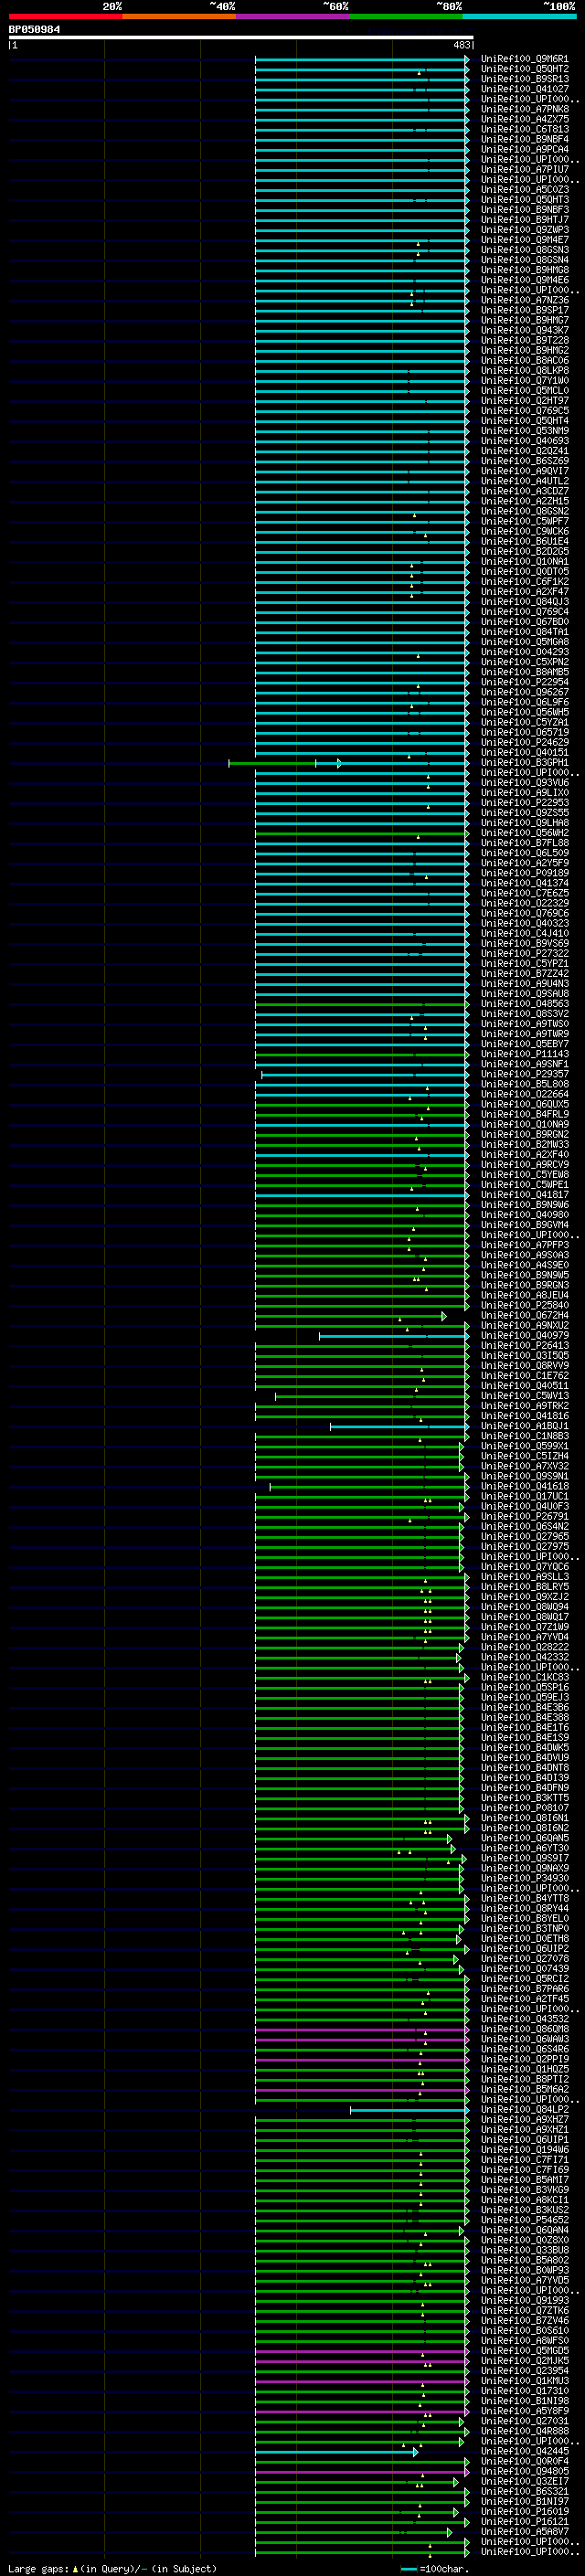Select label UniRef100_Q9M4E7
The width and height of the screenshot is (585, 2576).
pos(524,239)
